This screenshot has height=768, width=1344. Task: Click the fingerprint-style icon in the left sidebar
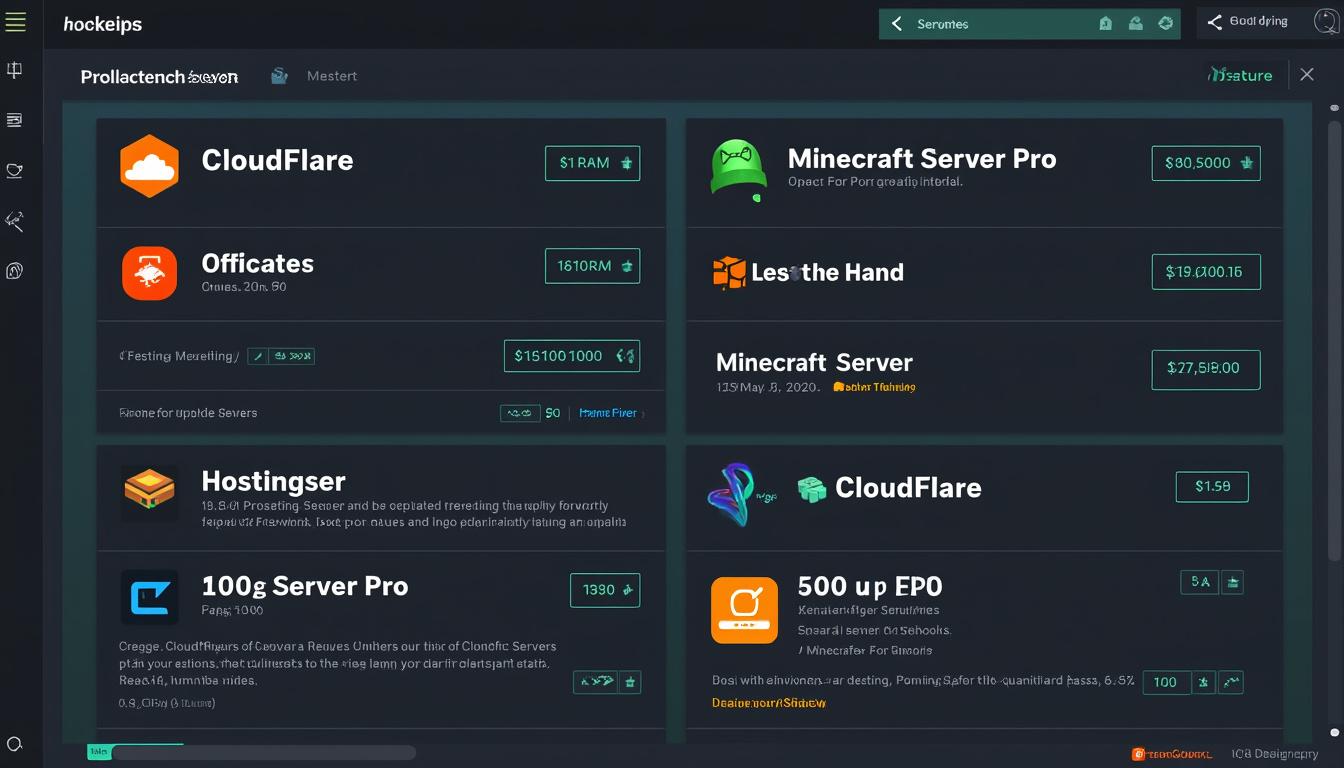point(15,271)
